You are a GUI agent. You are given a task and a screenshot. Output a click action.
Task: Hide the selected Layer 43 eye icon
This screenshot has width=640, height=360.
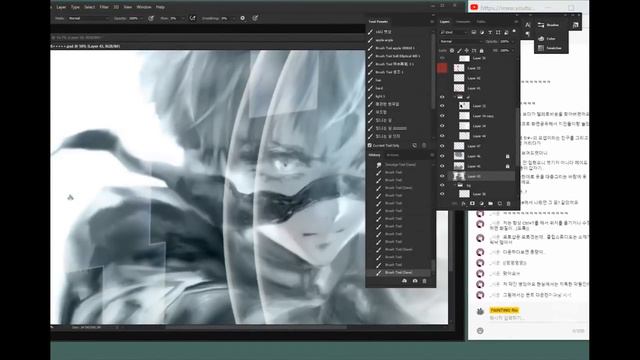tap(442, 176)
